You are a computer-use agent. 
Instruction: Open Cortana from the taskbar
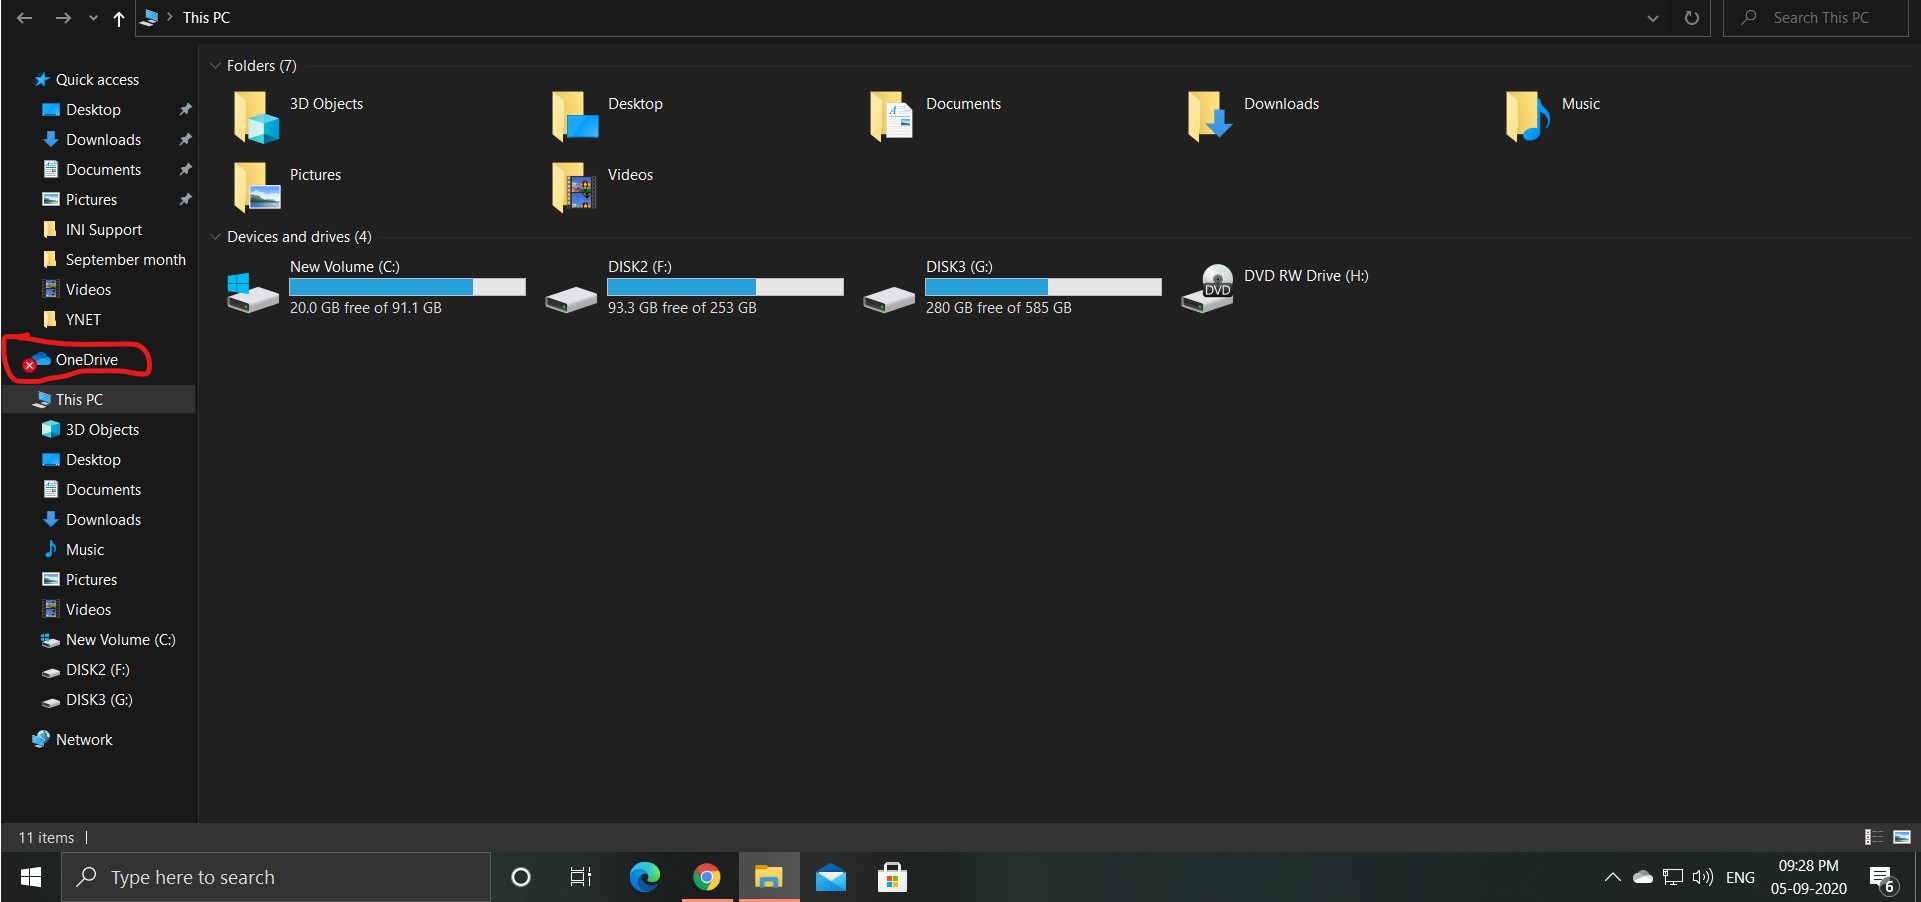(520, 877)
